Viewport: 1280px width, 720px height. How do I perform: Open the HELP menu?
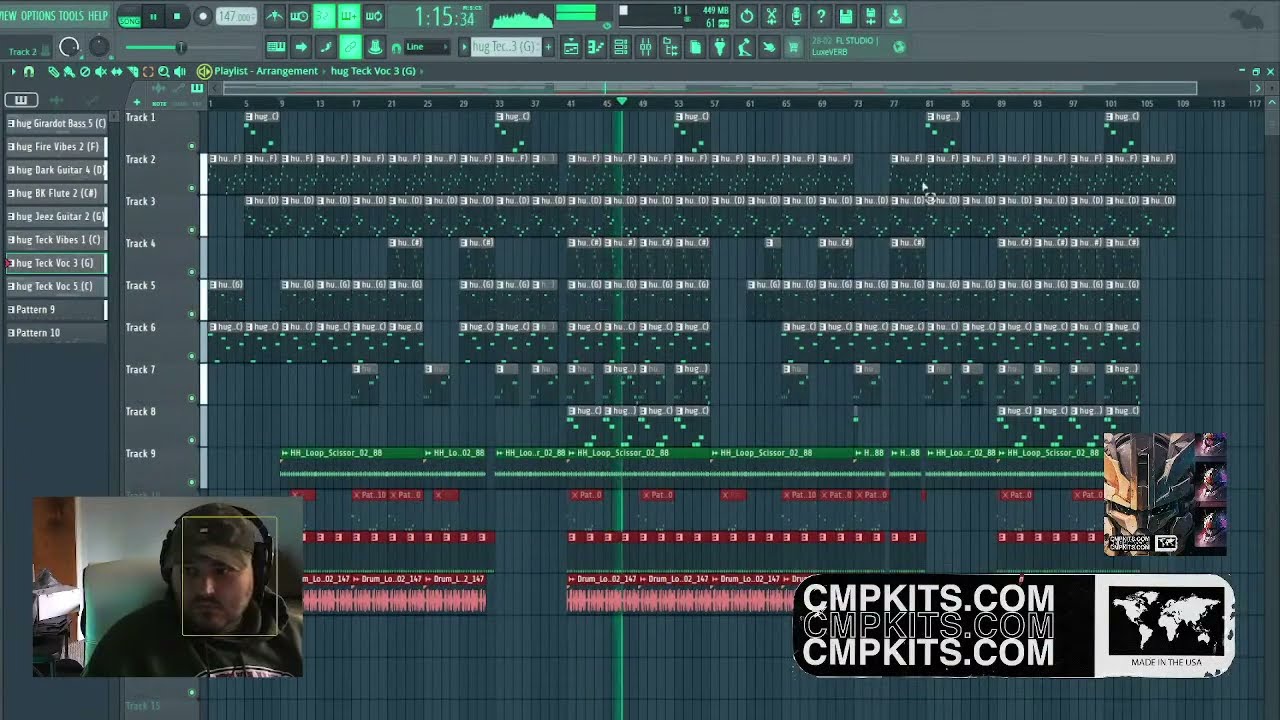click(98, 16)
